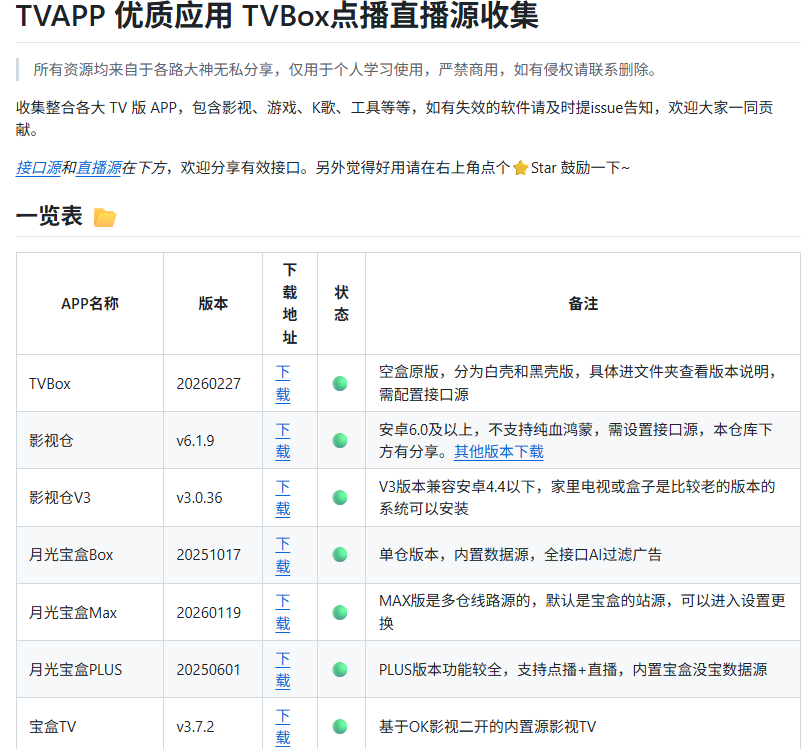This screenshot has width=804, height=749.
Task: Click the green status dot for 月光宝盒Box
Action: (340, 554)
